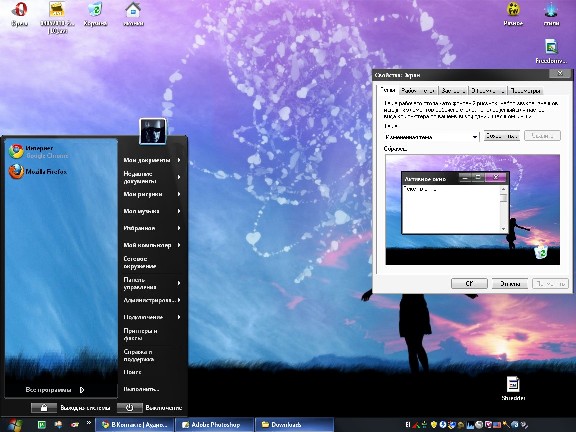This screenshot has height=432, width=576.
Task: Click the blue Bluetooth-style tray icon
Action: pyautogui.click(x=443, y=425)
